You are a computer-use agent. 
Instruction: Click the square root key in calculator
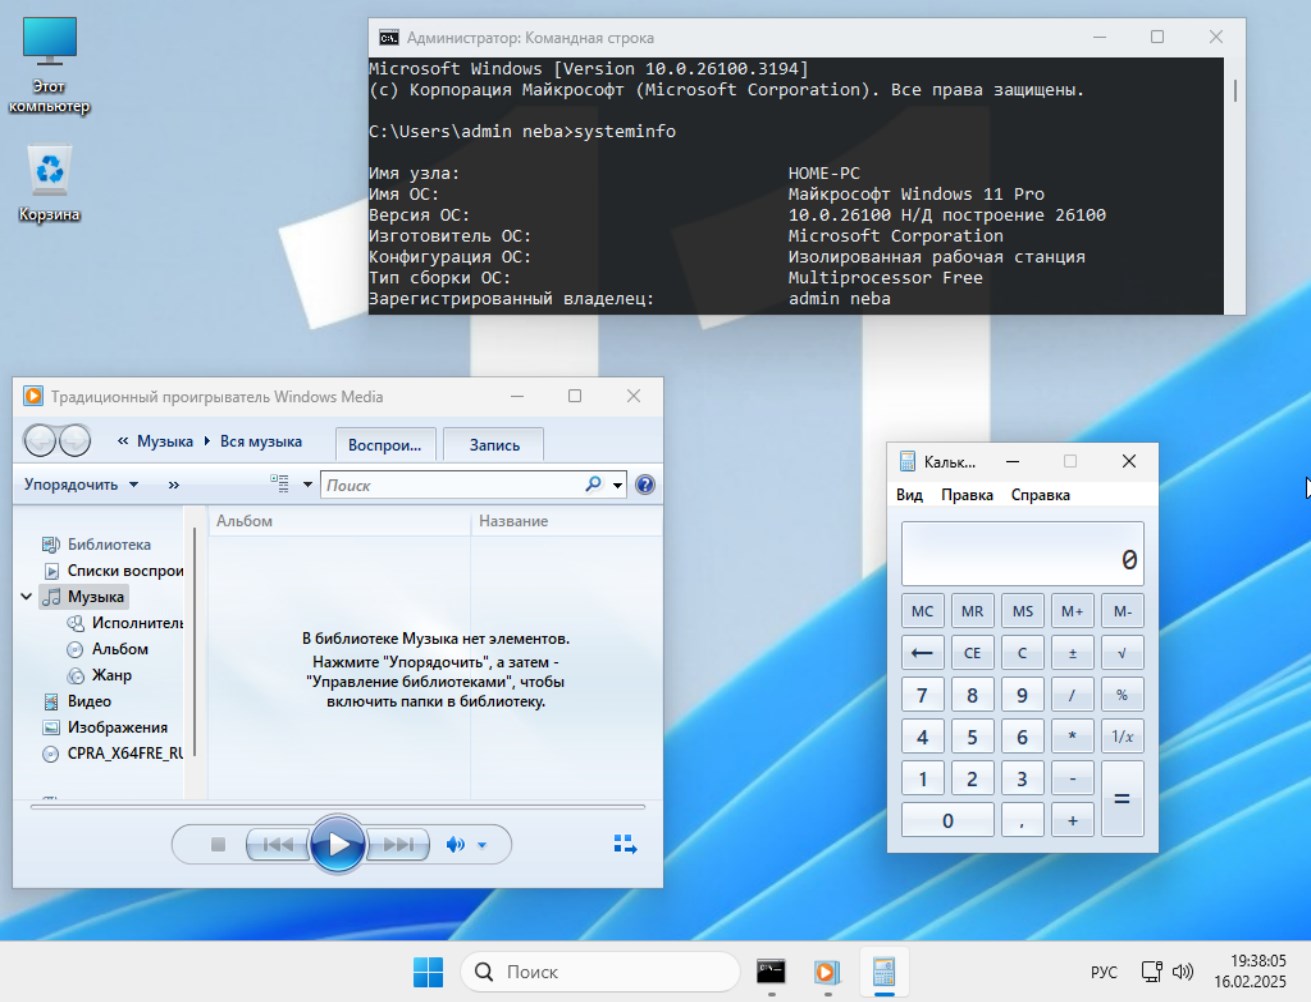click(x=1122, y=653)
